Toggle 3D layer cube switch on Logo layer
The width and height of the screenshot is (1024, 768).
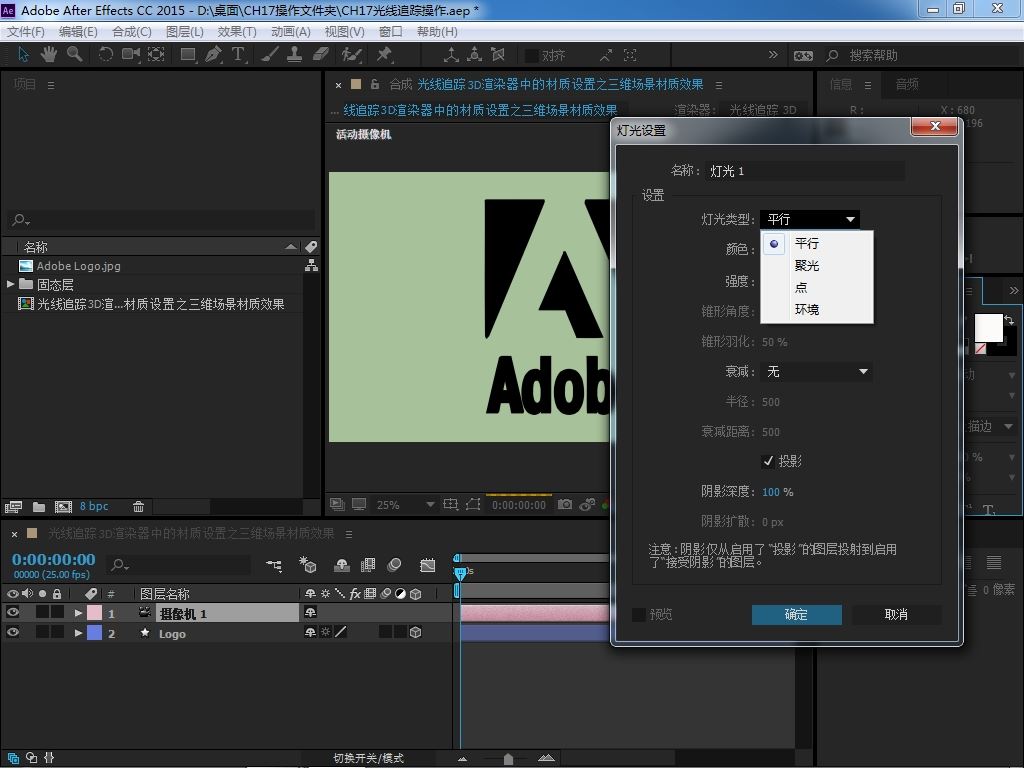[415, 632]
